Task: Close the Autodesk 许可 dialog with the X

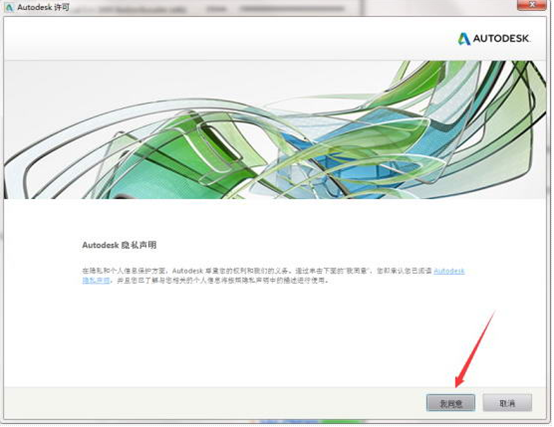Action: pyautogui.click(x=532, y=5)
